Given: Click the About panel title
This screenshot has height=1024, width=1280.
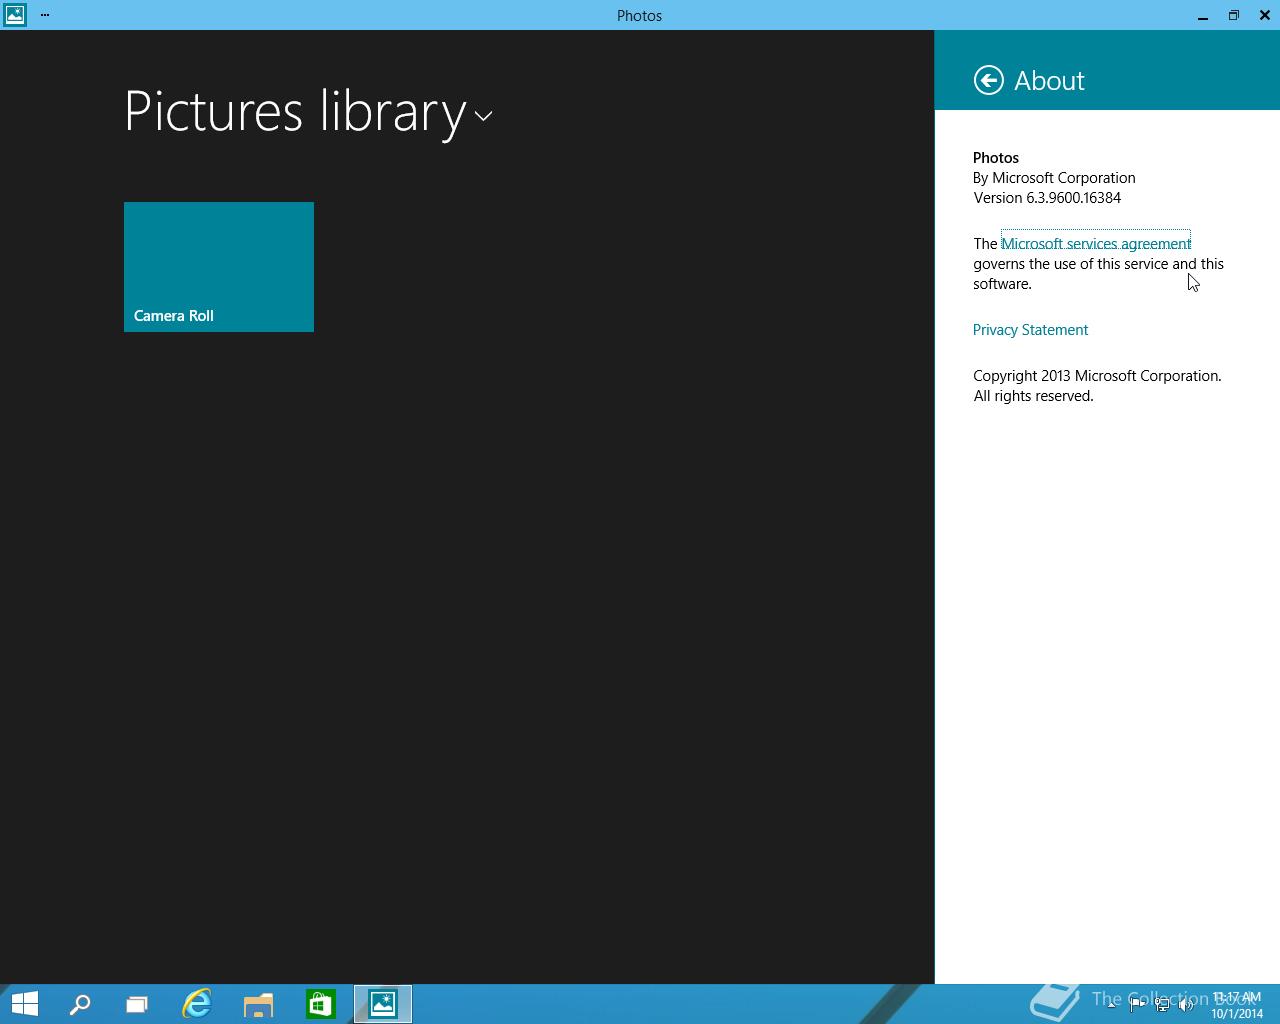Looking at the screenshot, I should [1049, 80].
